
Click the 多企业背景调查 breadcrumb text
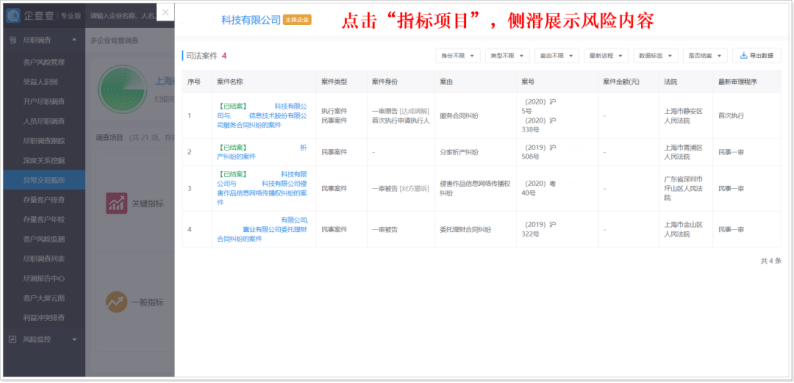click(114, 40)
